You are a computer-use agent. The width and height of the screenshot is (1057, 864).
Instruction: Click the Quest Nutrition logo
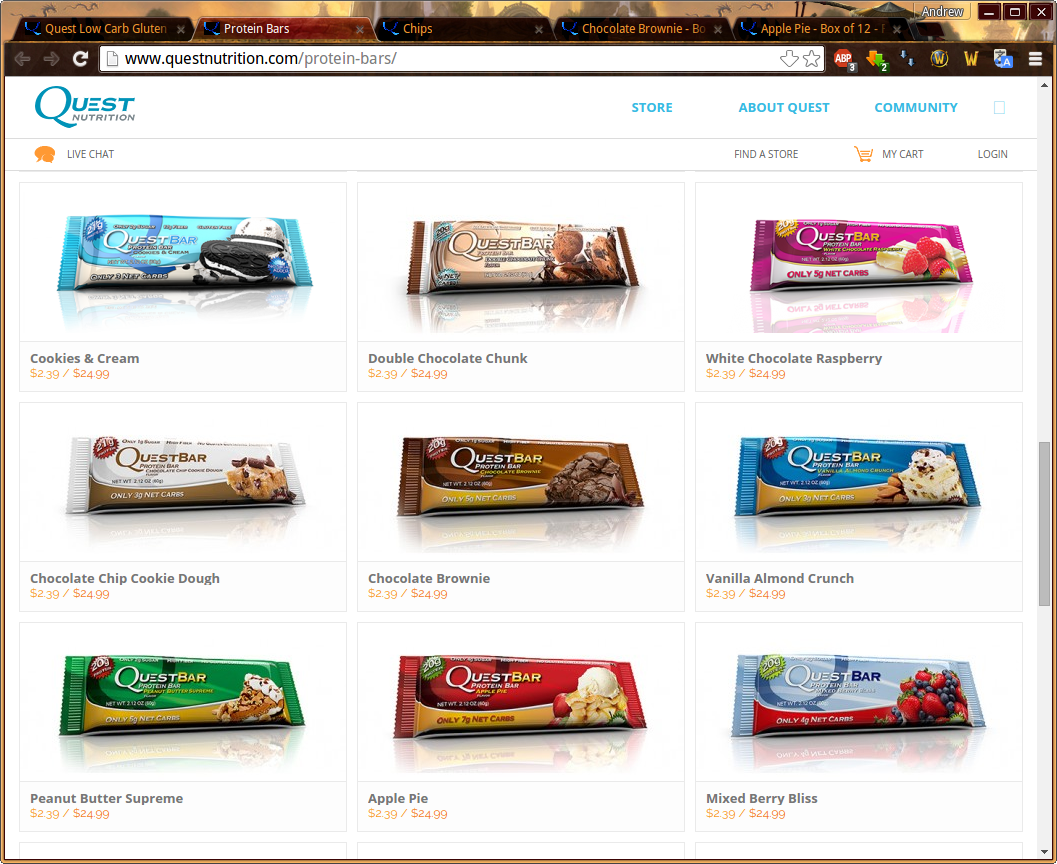85,107
